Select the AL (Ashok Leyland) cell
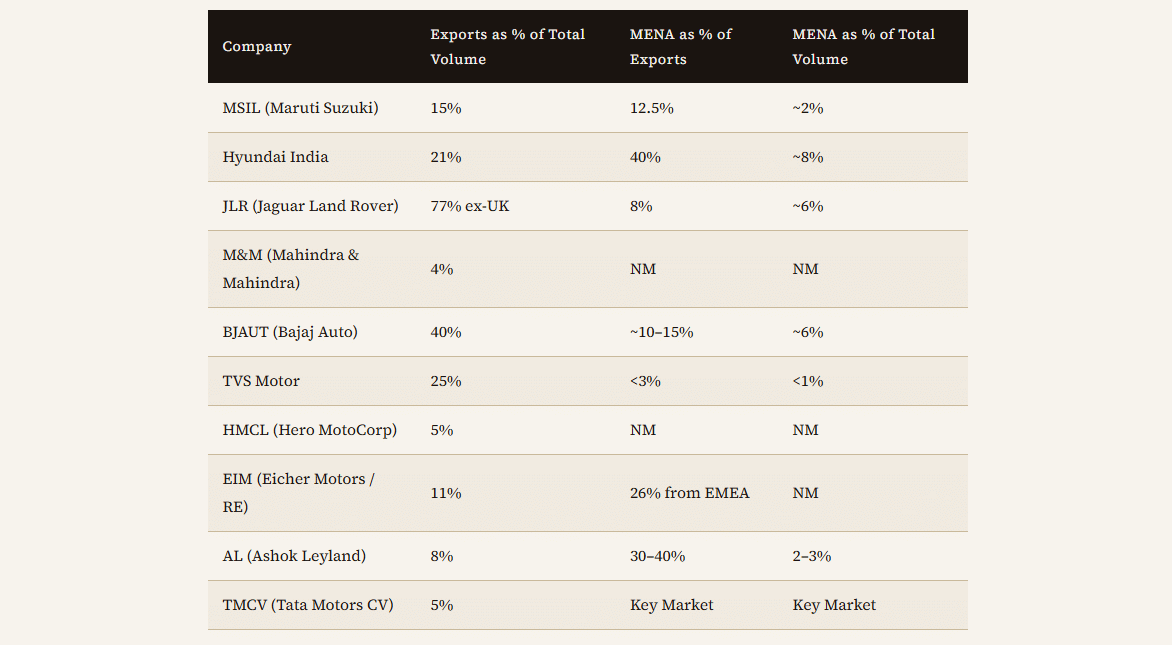The height and width of the screenshot is (645, 1172). pos(294,556)
